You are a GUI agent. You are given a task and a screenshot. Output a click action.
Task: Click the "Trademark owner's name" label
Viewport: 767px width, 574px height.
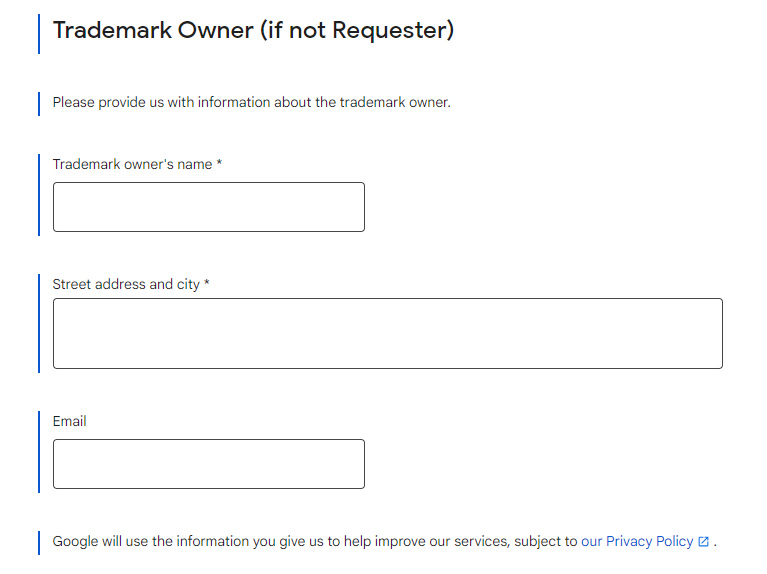(x=132, y=164)
